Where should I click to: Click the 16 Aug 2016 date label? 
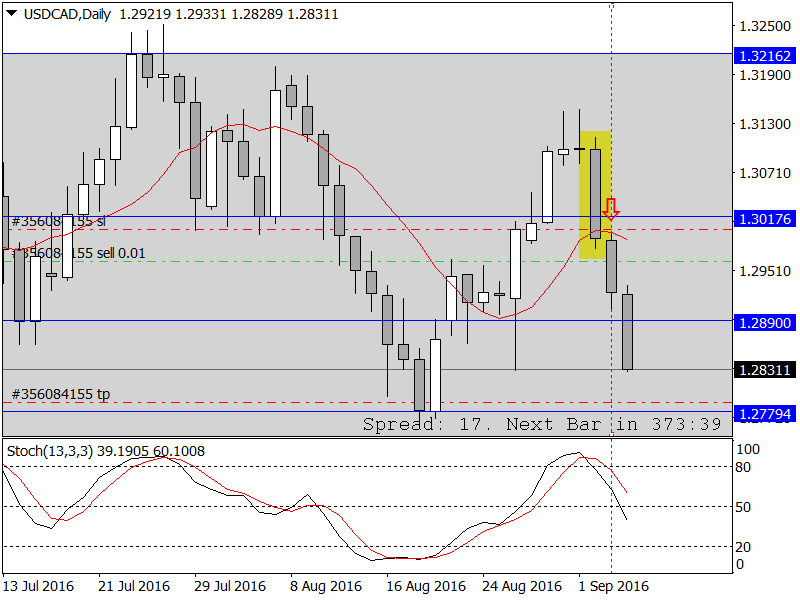point(426,586)
